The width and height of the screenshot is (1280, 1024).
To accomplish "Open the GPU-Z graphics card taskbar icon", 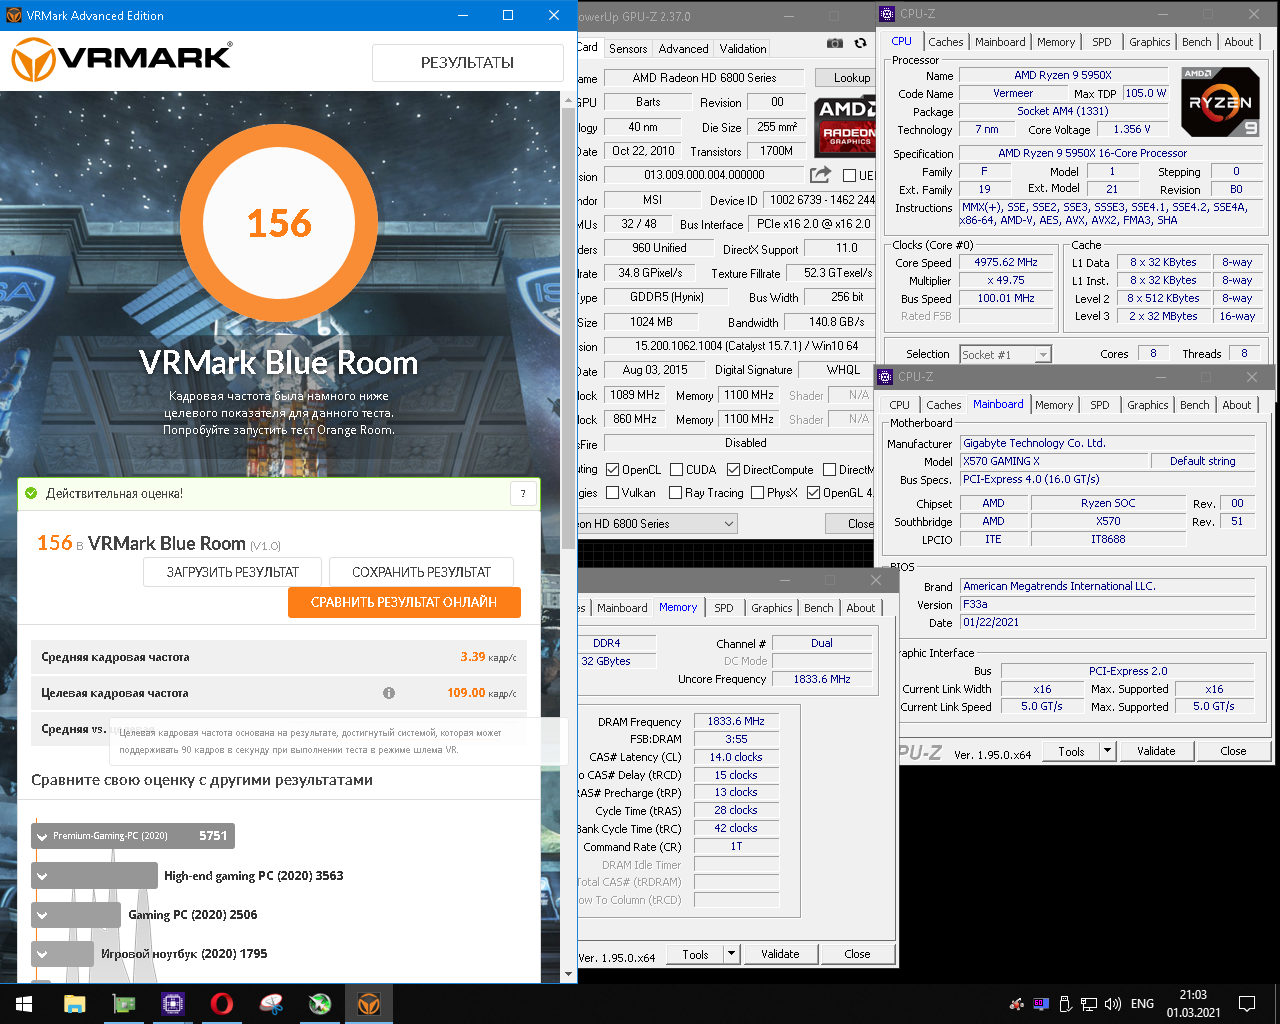I will click(123, 1004).
